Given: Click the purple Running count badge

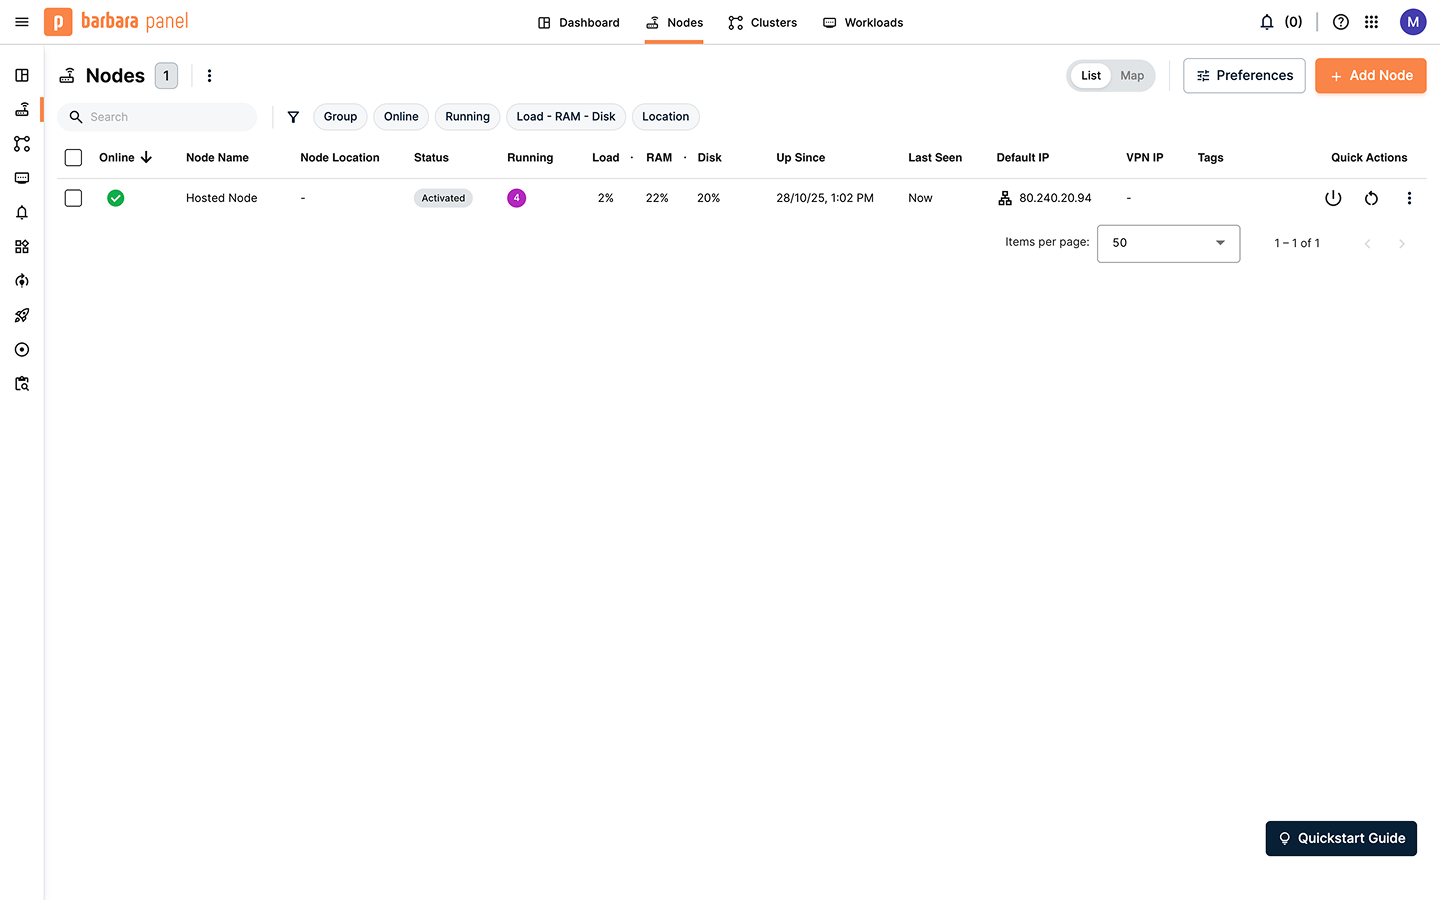Looking at the screenshot, I should 516,198.
